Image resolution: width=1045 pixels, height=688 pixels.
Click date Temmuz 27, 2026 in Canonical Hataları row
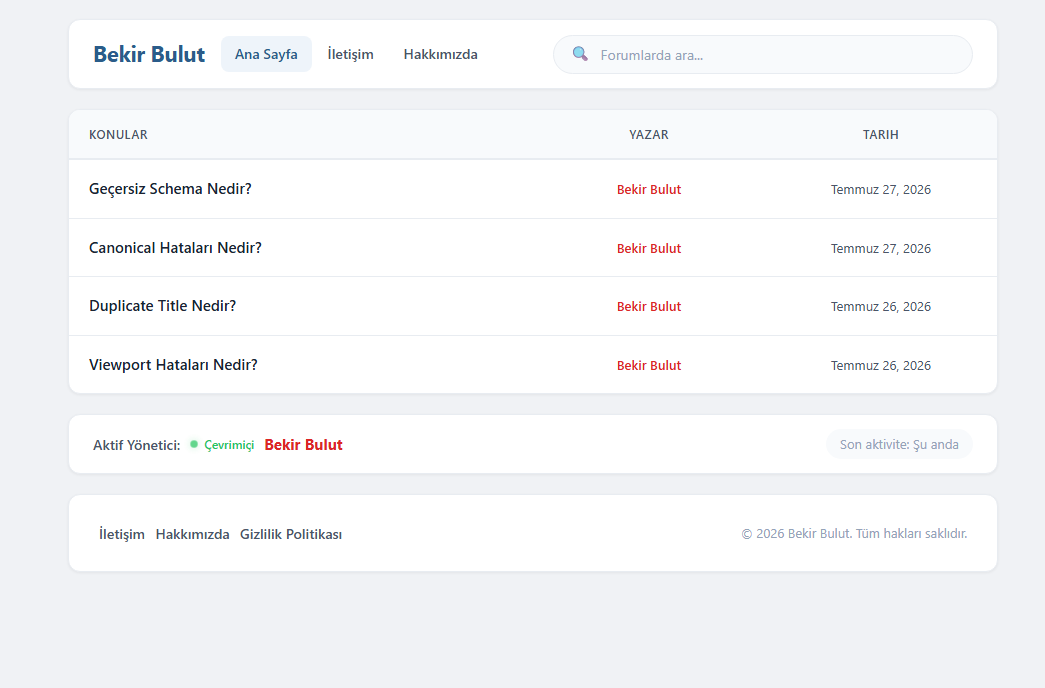[880, 248]
